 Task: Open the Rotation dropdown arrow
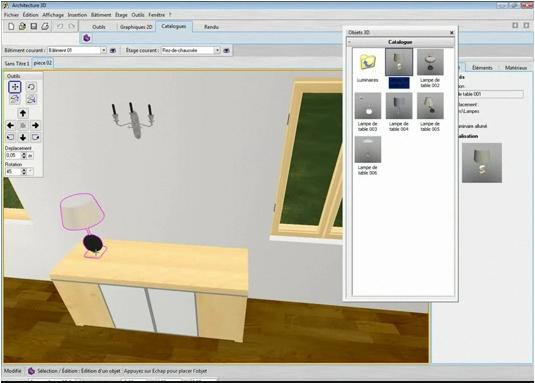pyautogui.click(x=30, y=172)
